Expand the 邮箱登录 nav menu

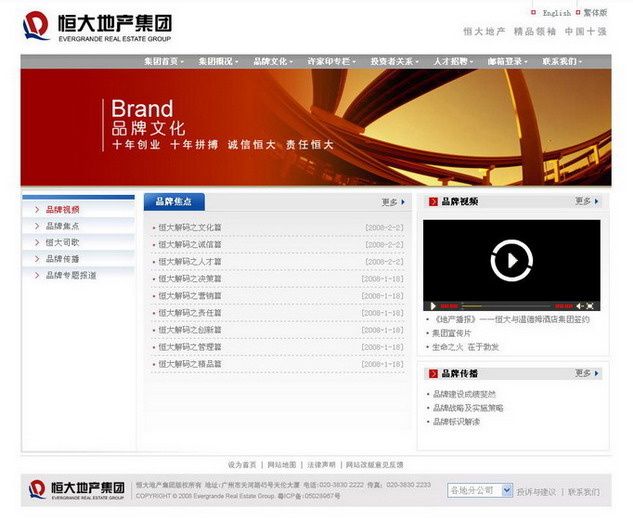pyautogui.click(x=507, y=62)
